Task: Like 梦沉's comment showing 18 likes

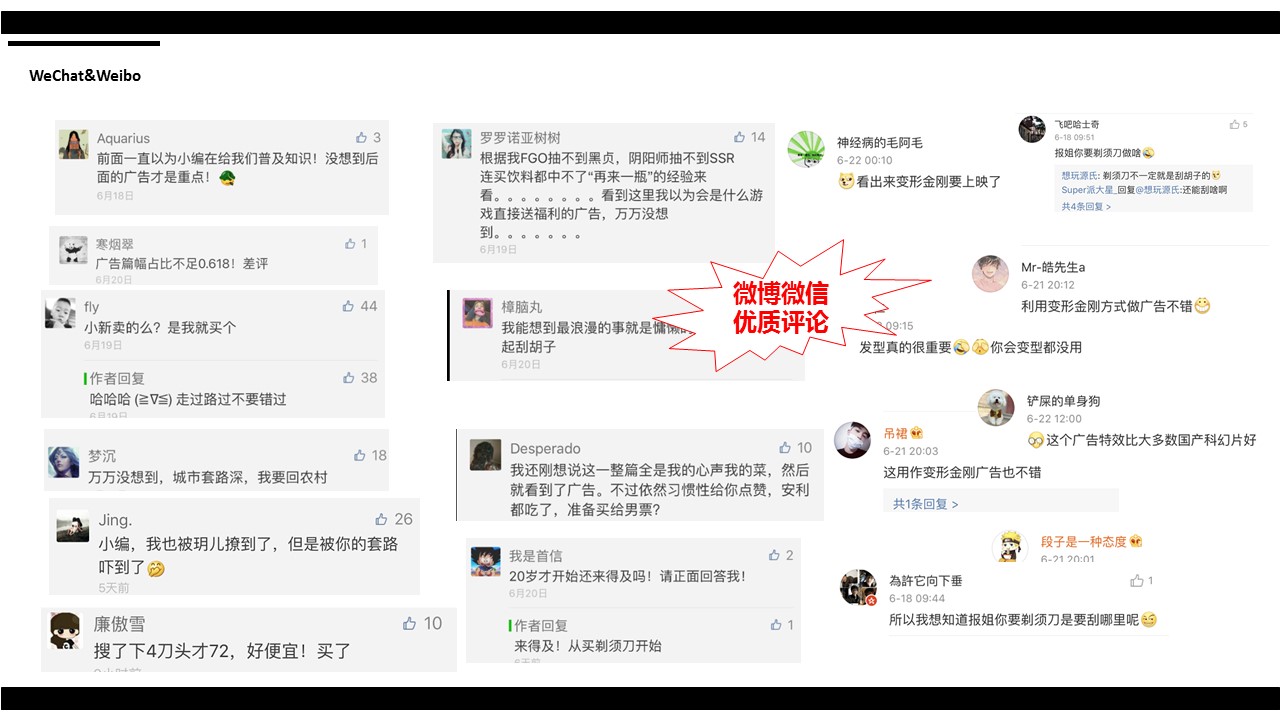Action: (x=358, y=455)
